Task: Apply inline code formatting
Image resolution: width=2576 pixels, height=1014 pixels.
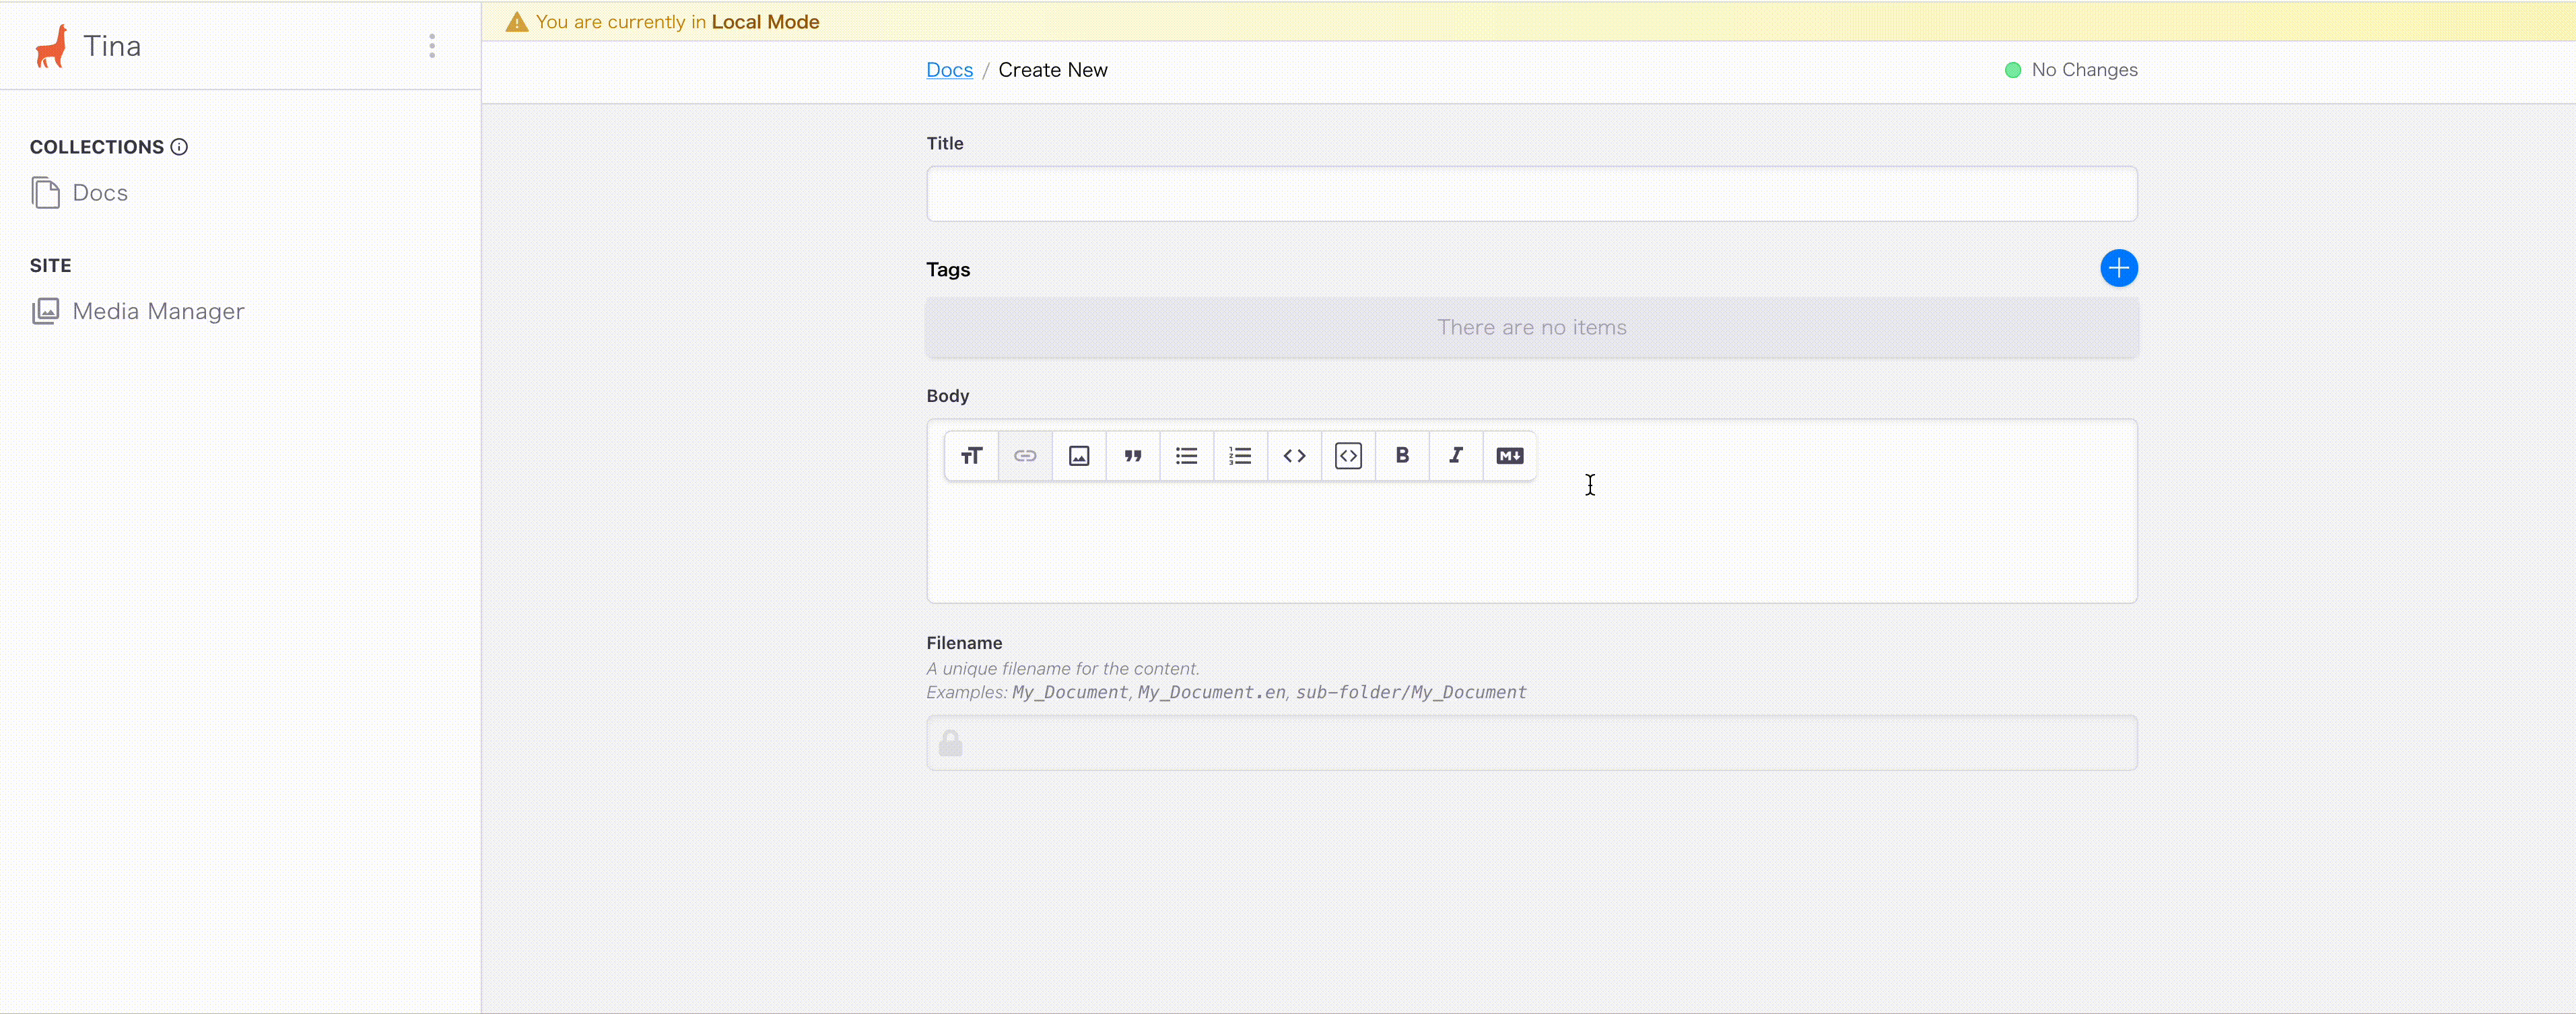Action: 1294,456
